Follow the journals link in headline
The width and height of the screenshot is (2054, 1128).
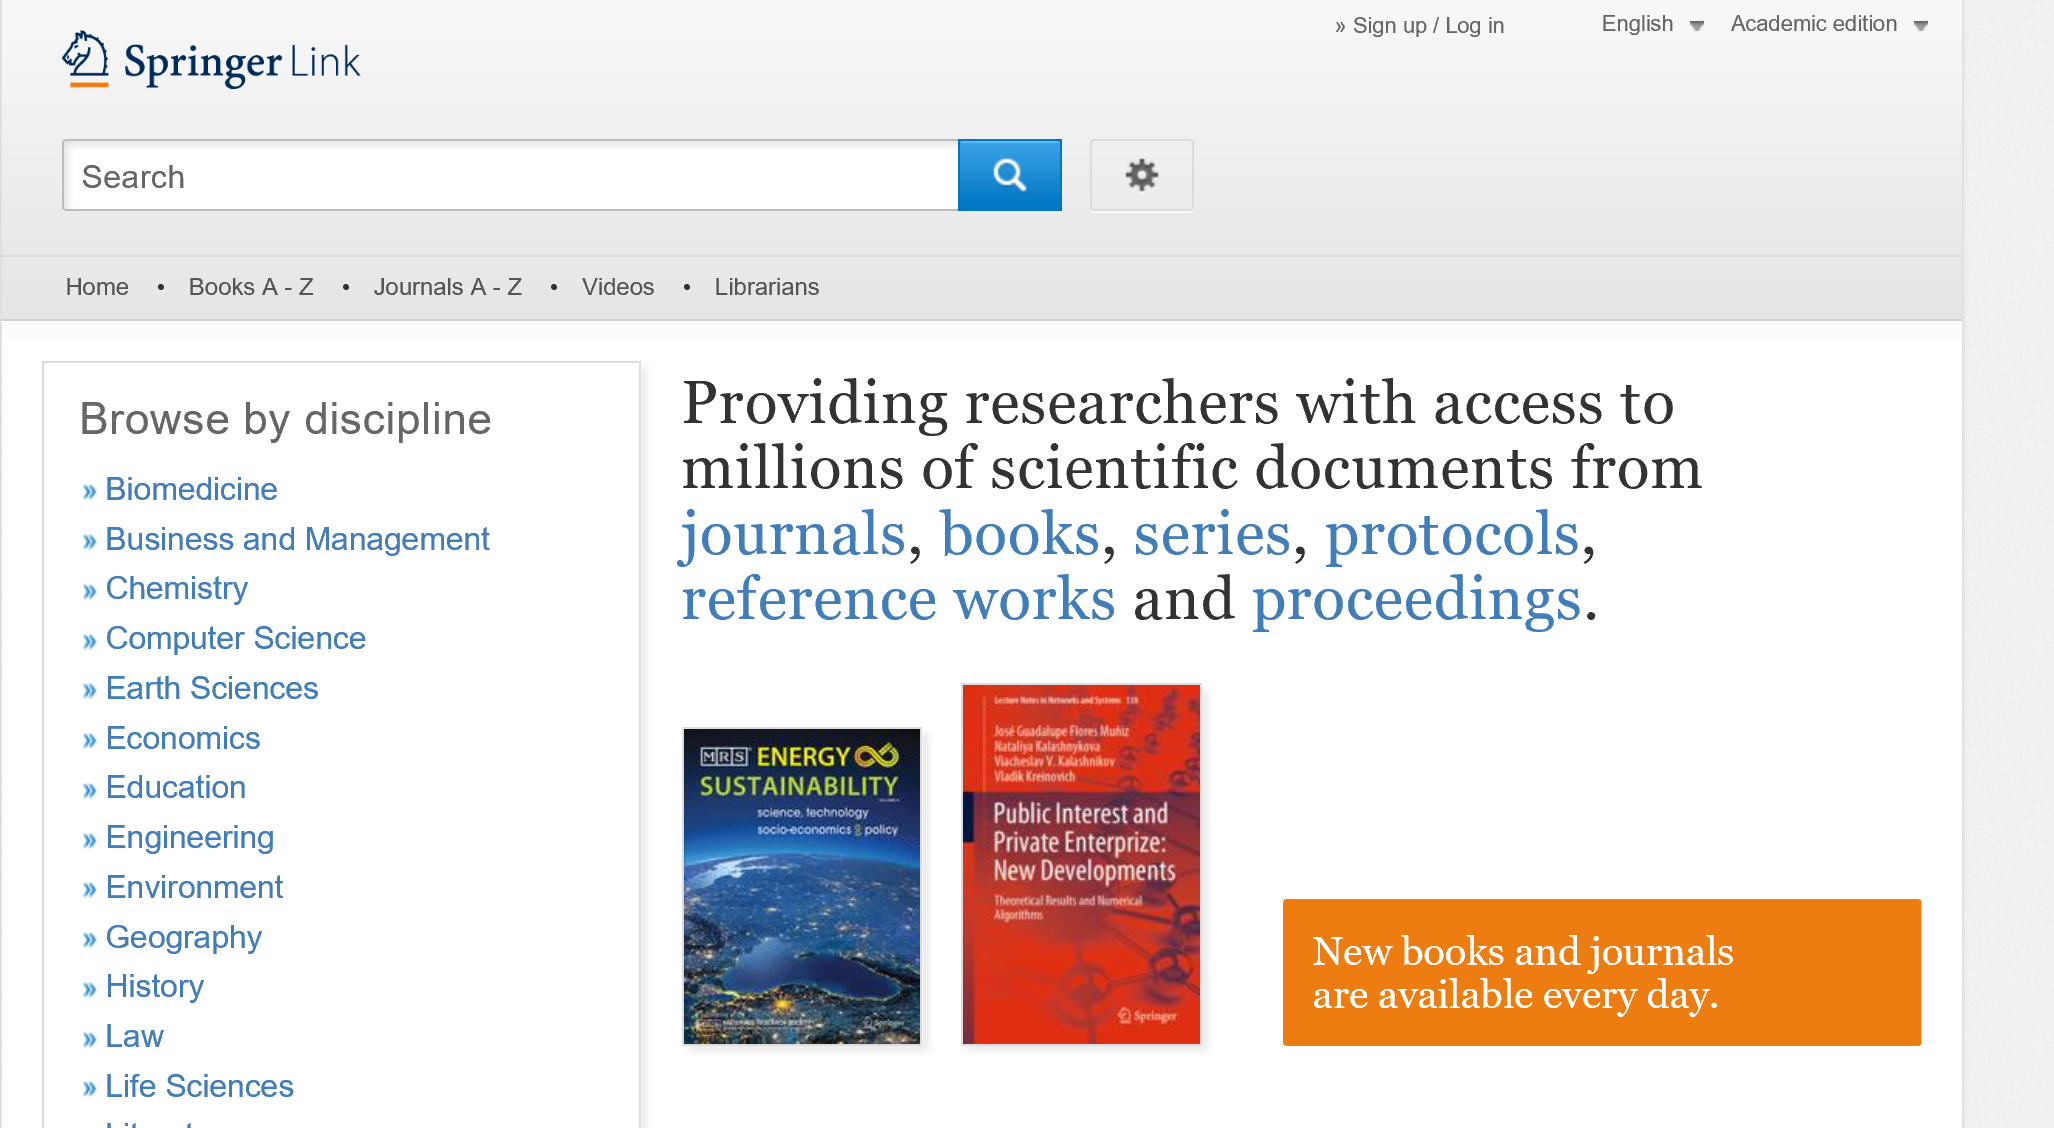(793, 534)
